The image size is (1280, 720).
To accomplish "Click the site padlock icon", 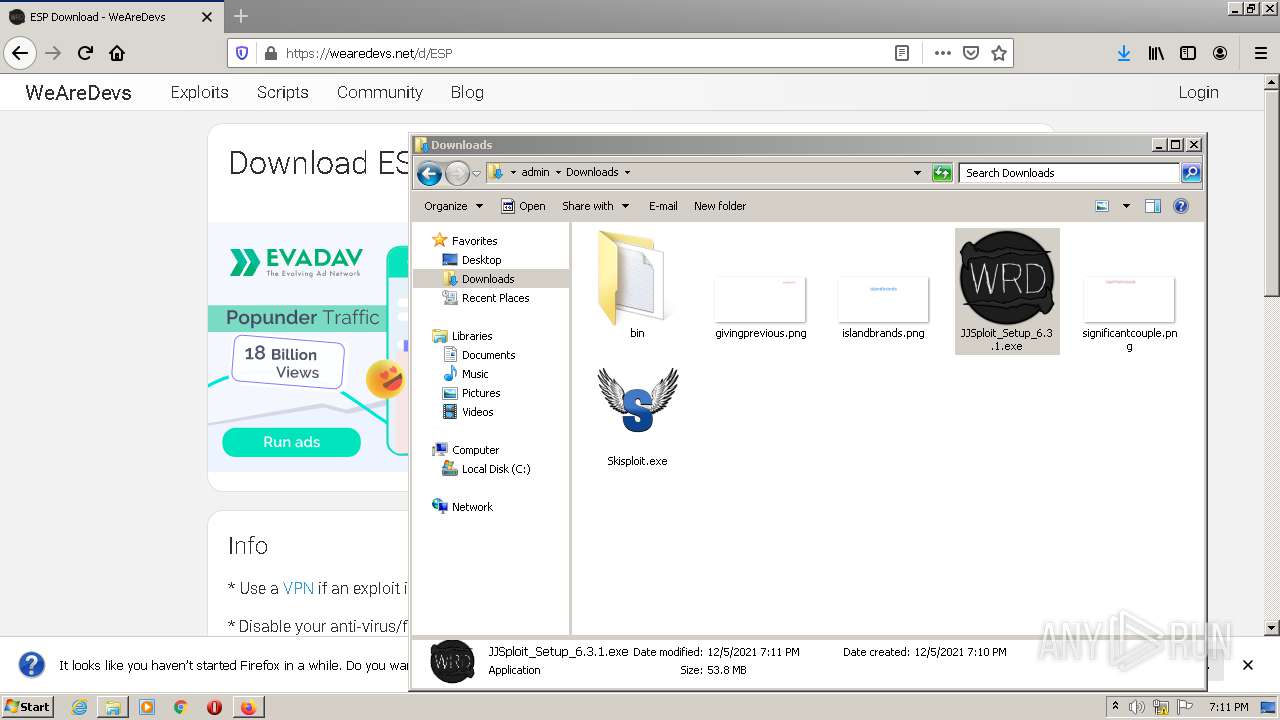I will click(x=269, y=53).
